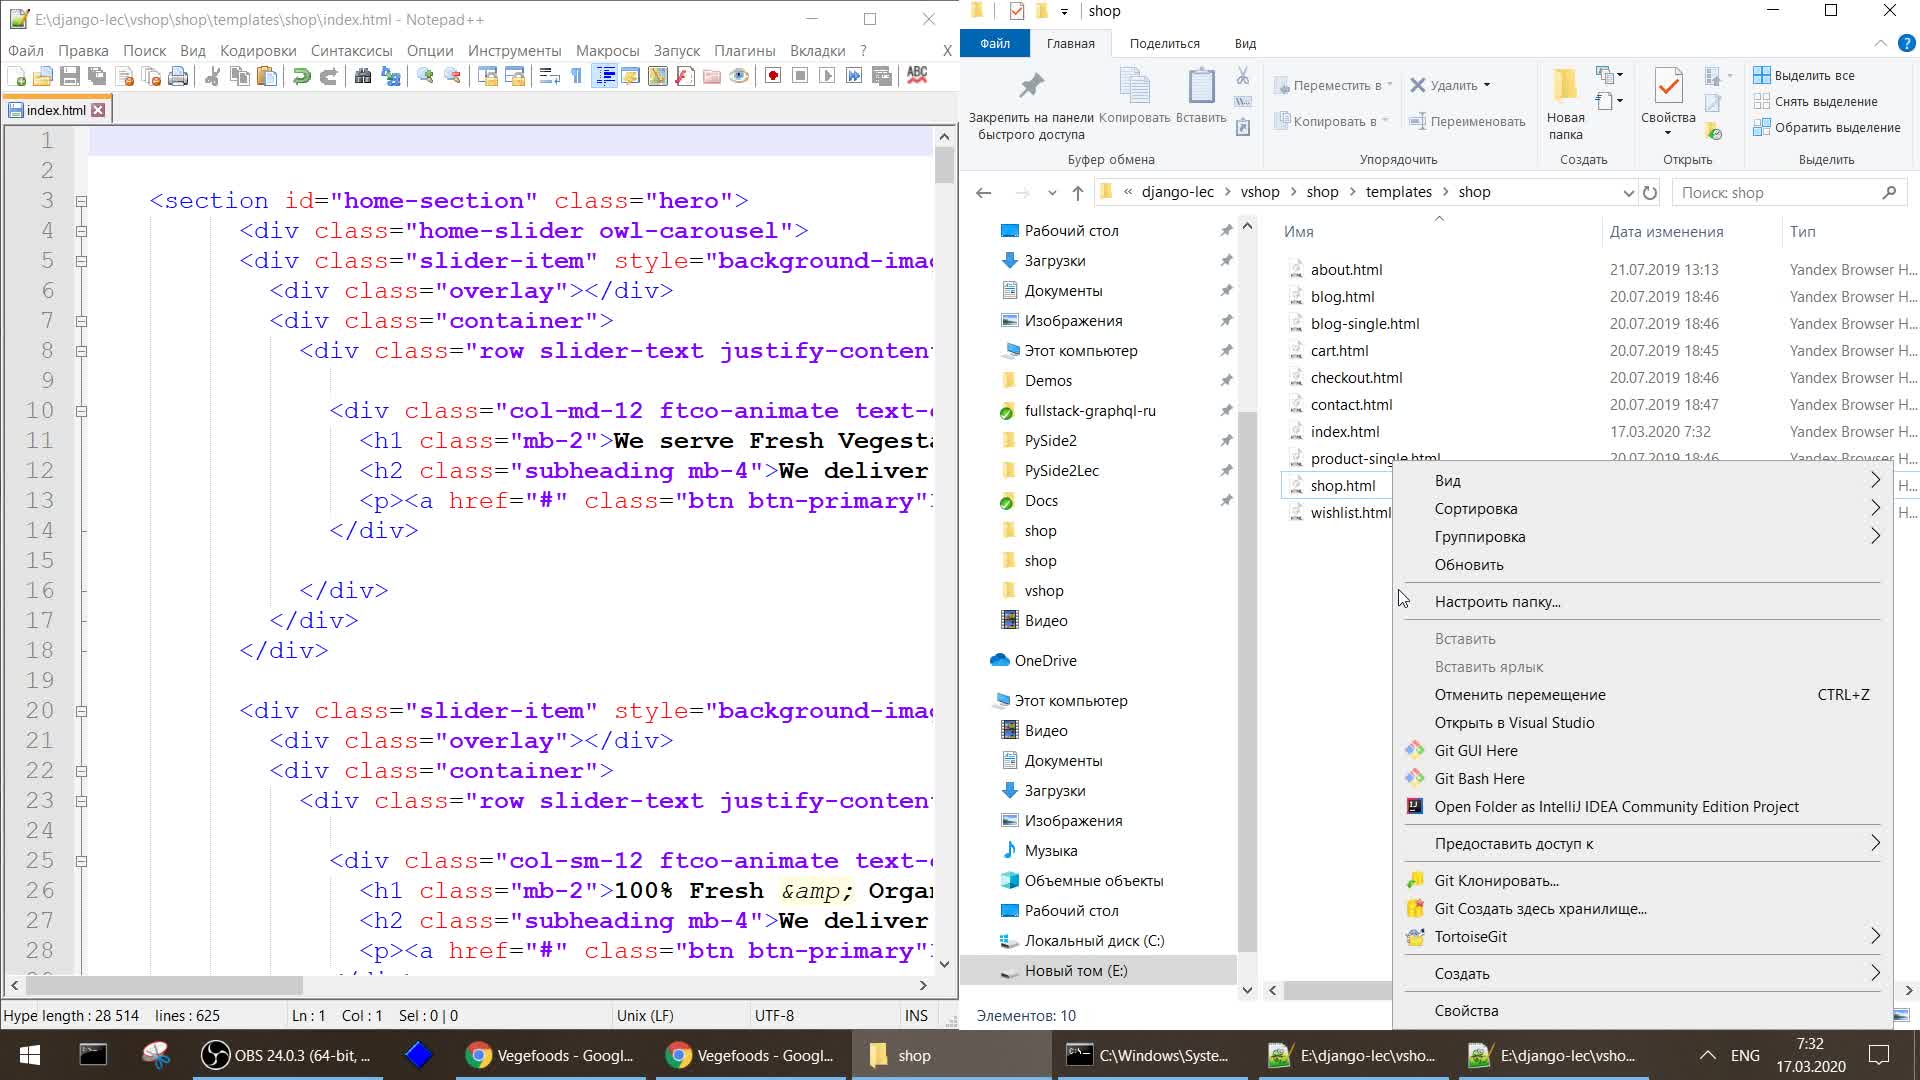The width and height of the screenshot is (1920, 1080).
Task: Play back the recorded macro icon
Action: click(827, 76)
